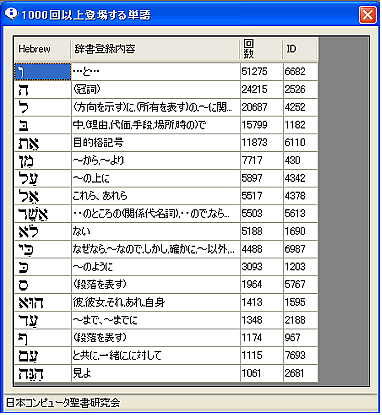382x415 pixels.
Task: Close the 1000回以上登場する単語 window
Action: pos(368,15)
